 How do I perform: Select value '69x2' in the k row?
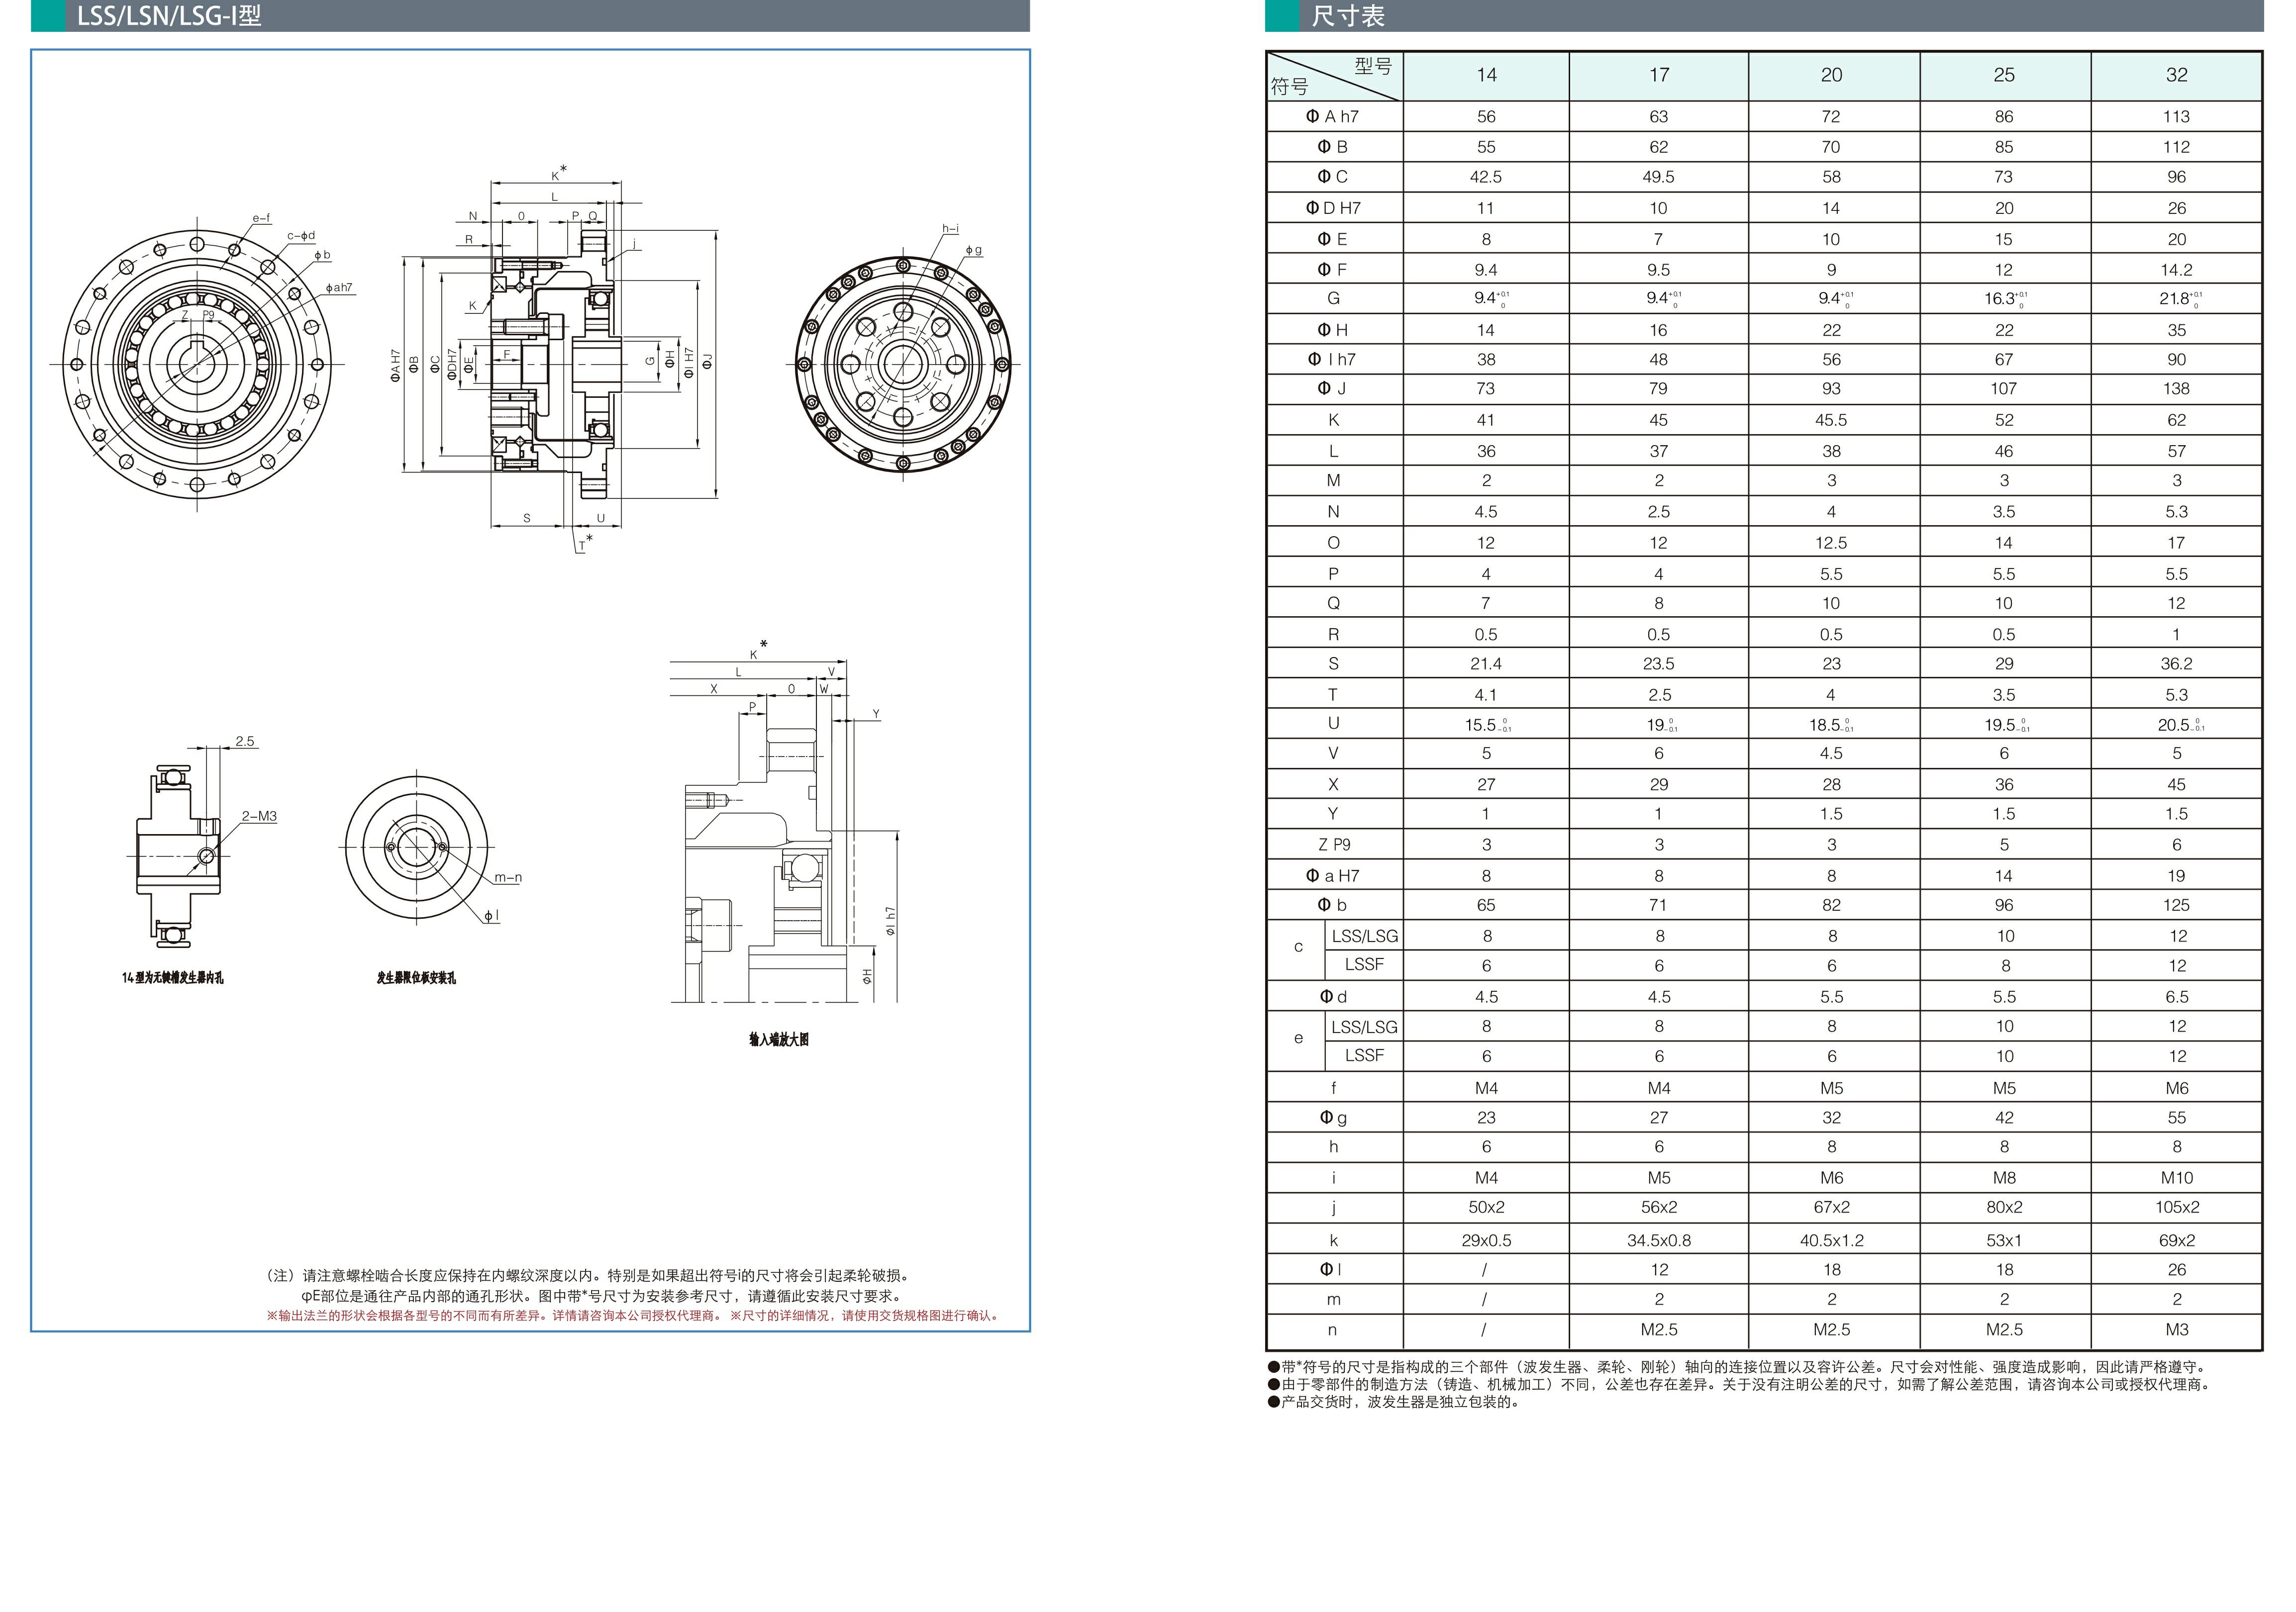point(2177,1241)
